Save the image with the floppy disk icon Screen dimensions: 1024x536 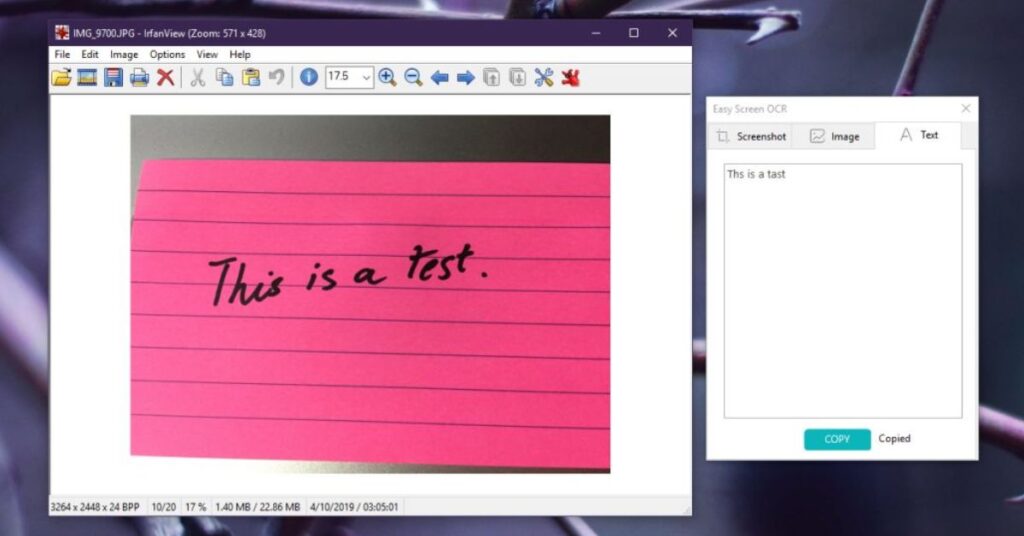pos(113,77)
